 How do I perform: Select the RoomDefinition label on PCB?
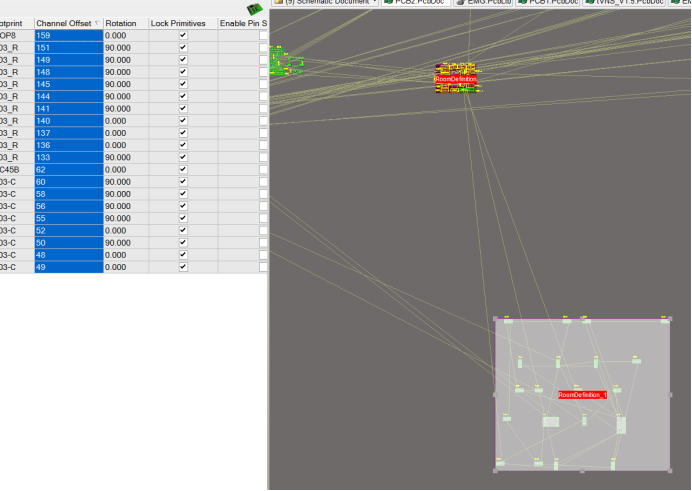456,79
